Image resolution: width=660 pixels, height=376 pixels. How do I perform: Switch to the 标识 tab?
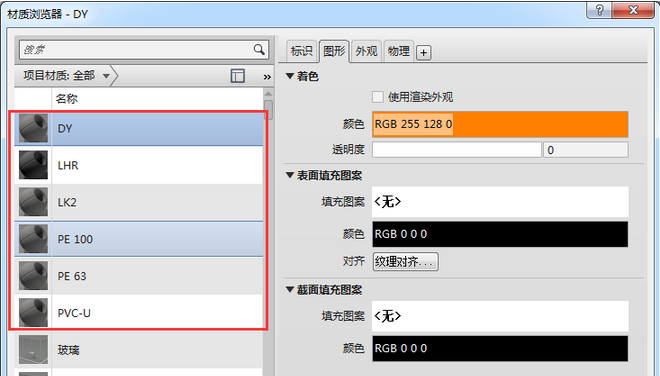coord(301,51)
